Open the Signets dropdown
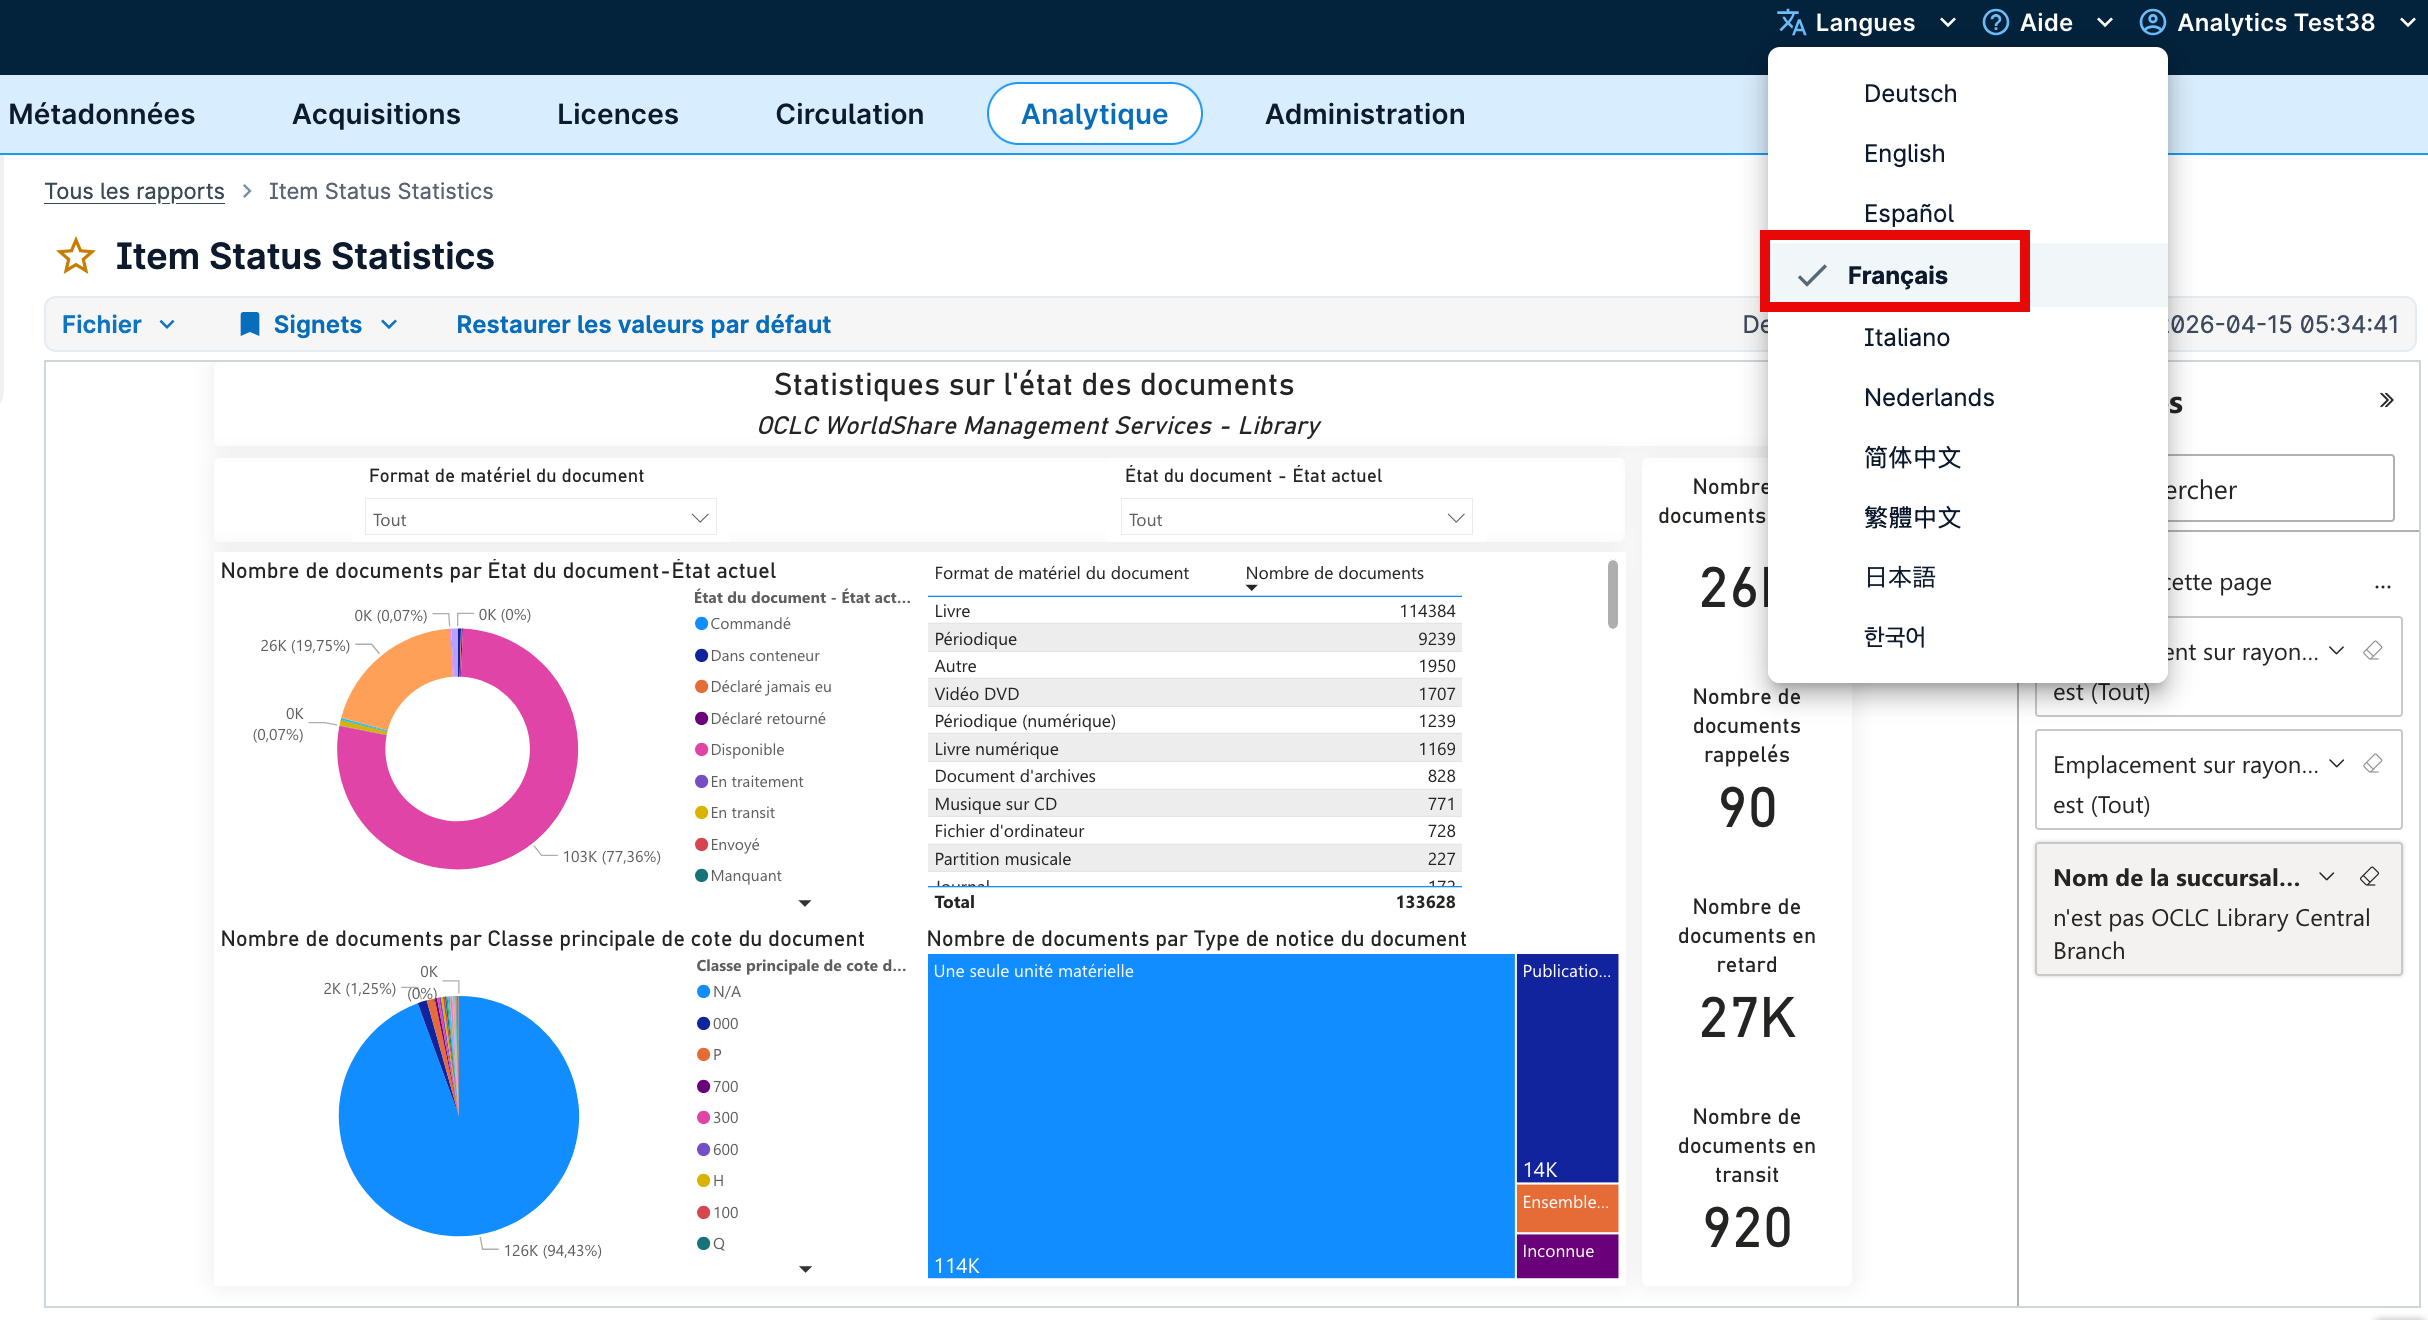Screen dimensions: 2428x1320 [x=319, y=324]
